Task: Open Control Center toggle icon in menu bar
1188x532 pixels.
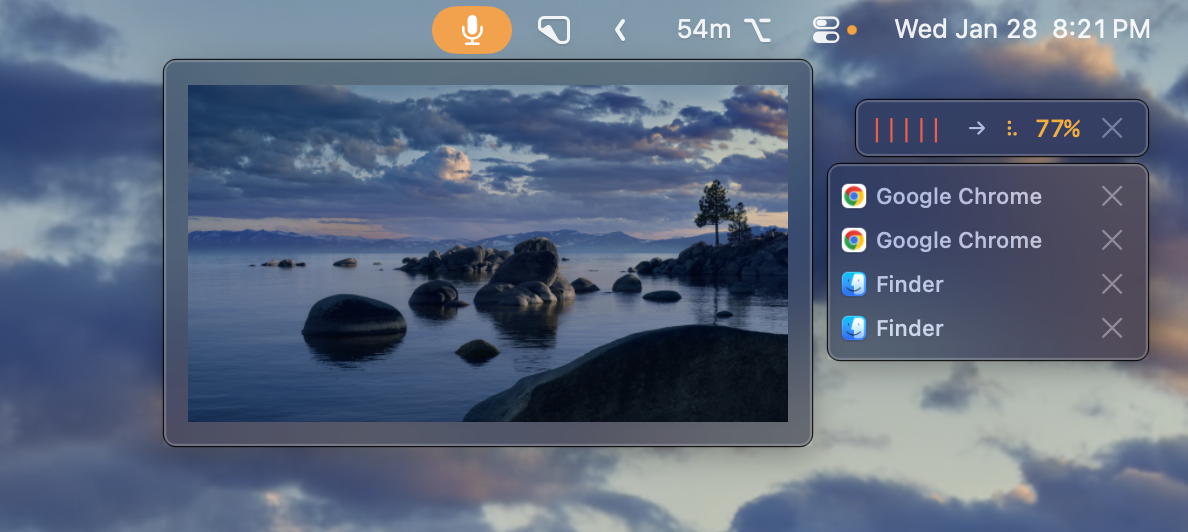Action: click(x=826, y=30)
